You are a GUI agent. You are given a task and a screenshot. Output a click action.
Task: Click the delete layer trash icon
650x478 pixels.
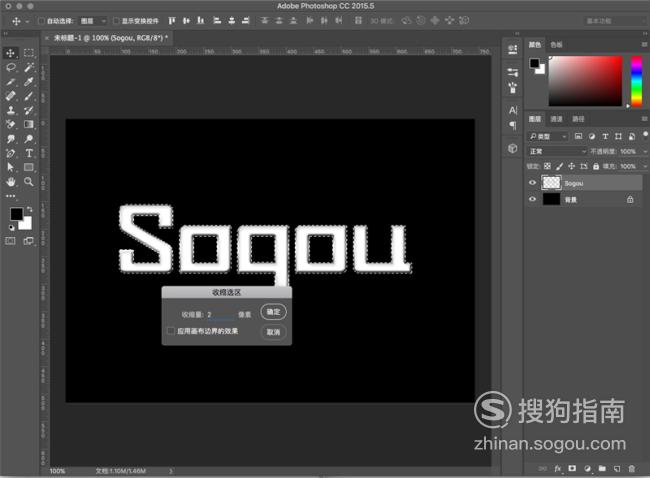point(631,468)
